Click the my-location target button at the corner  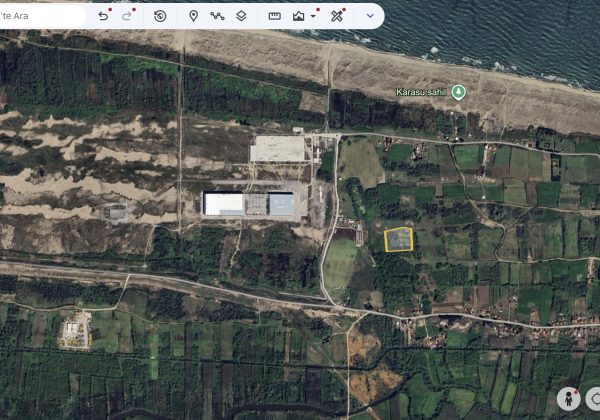(594, 399)
